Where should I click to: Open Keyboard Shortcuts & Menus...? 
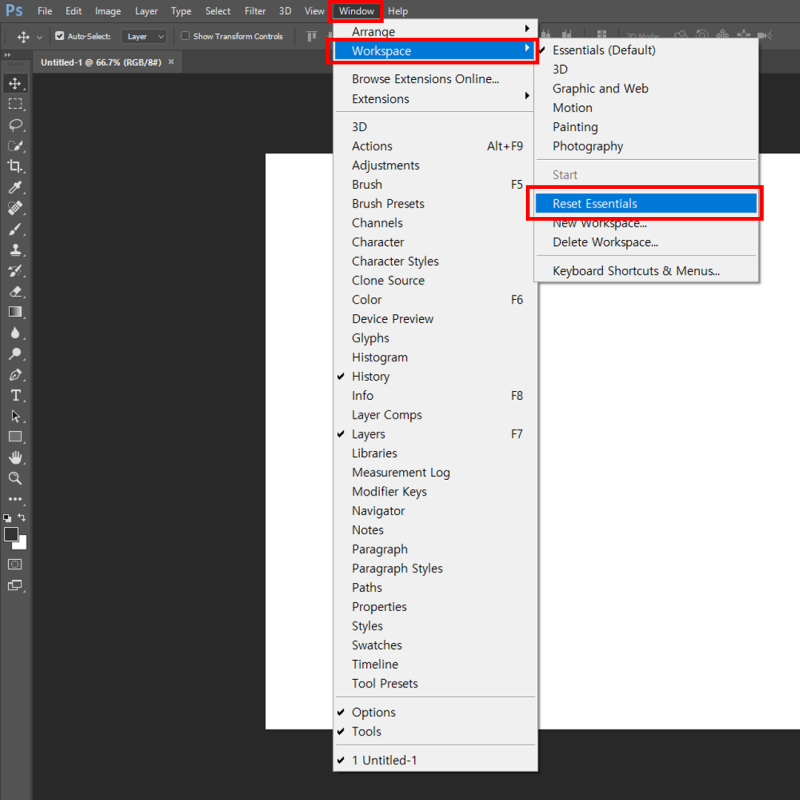(646, 271)
